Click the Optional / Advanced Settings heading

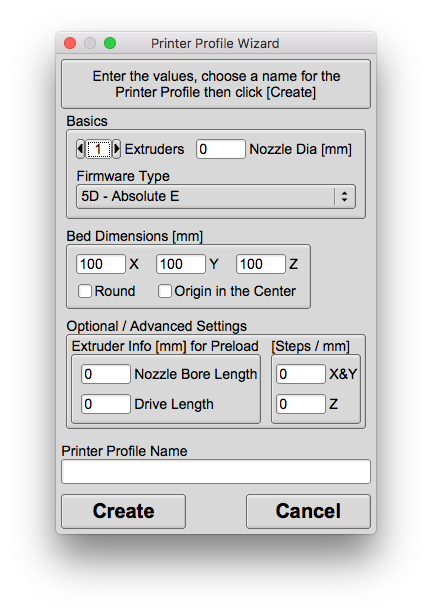point(157,326)
